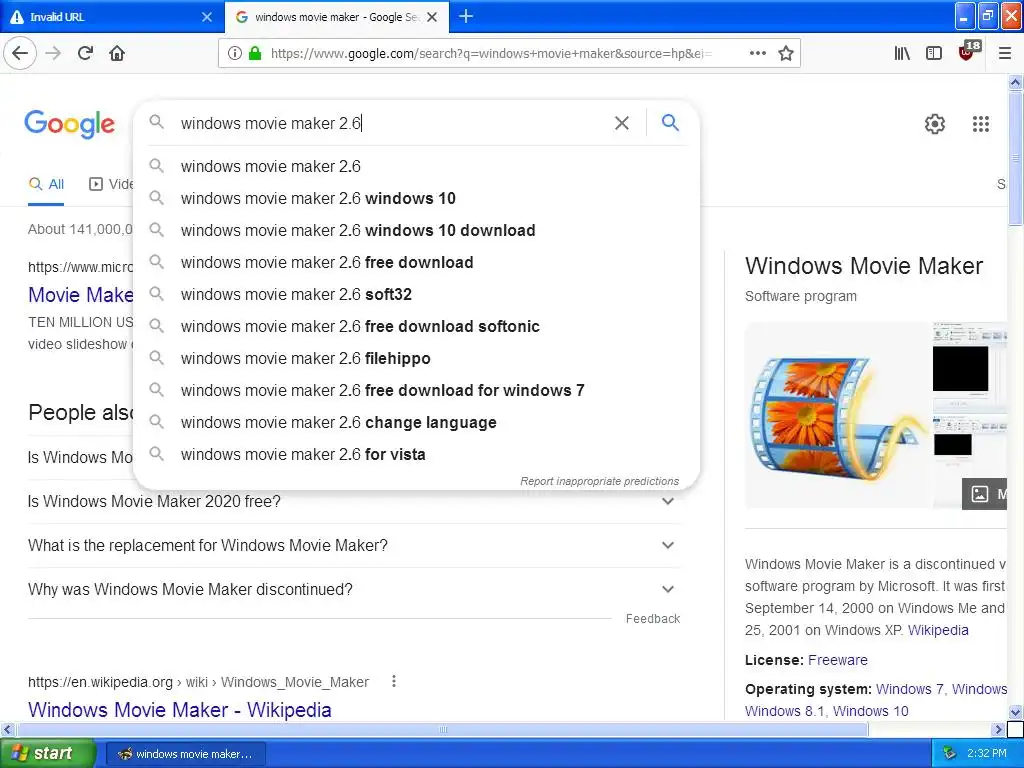The height and width of the screenshot is (768, 1024).
Task: Click into the Google search input field
Action: (392, 123)
